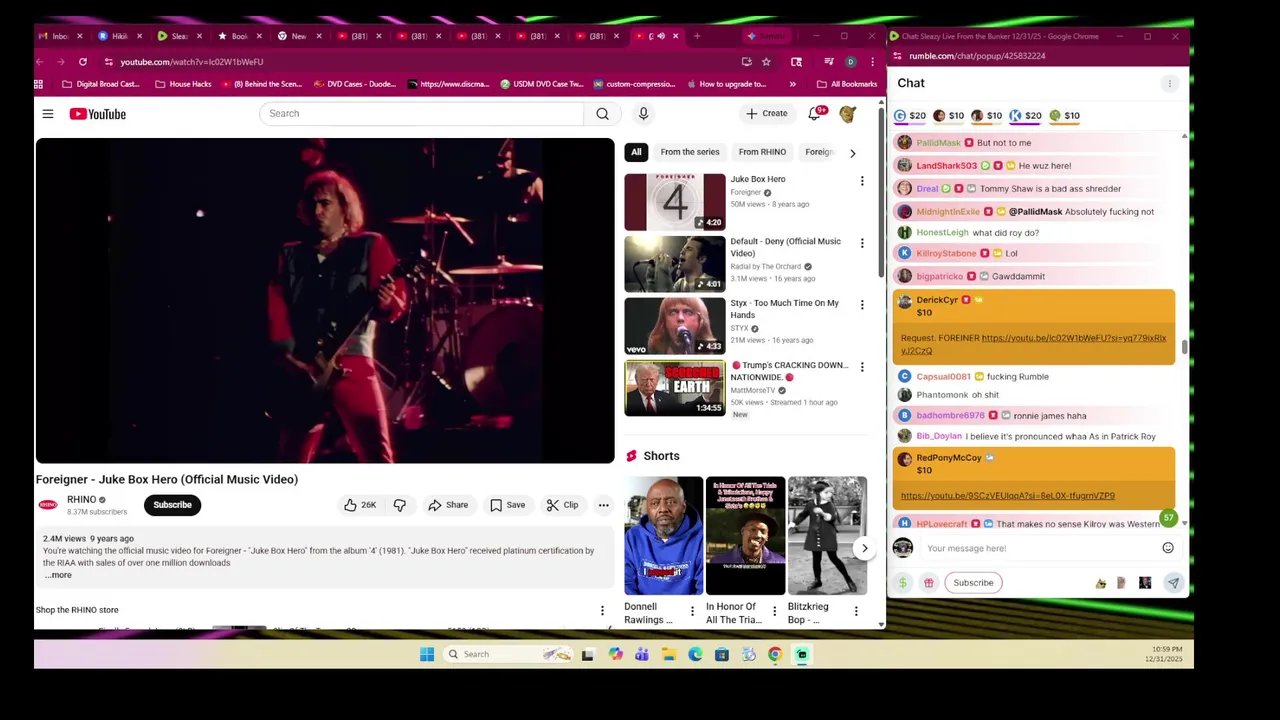Image resolution: width=1280 pixels, height=720 pixels.
Task: Save the video to a playlist
Action: 507,505
